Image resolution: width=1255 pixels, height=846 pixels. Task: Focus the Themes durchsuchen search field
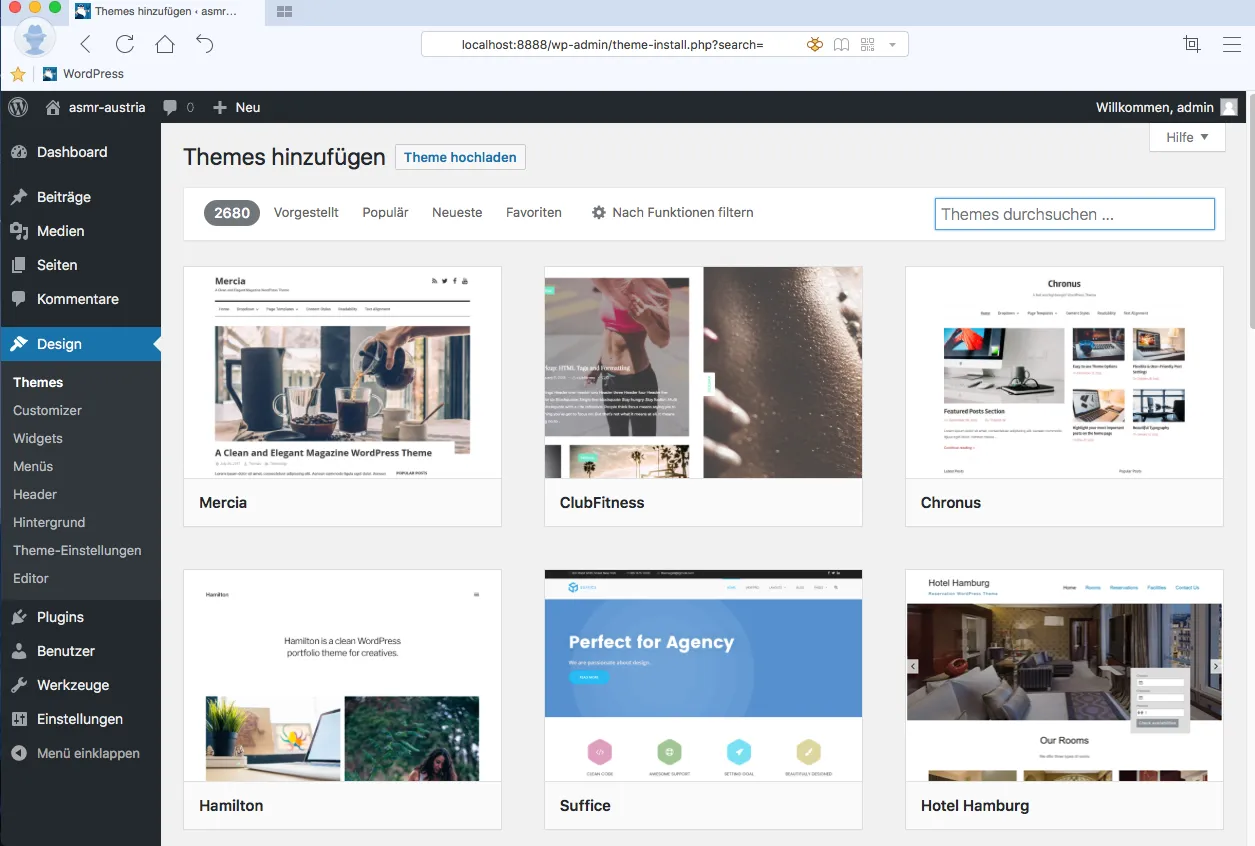[x=1075, y=214]
